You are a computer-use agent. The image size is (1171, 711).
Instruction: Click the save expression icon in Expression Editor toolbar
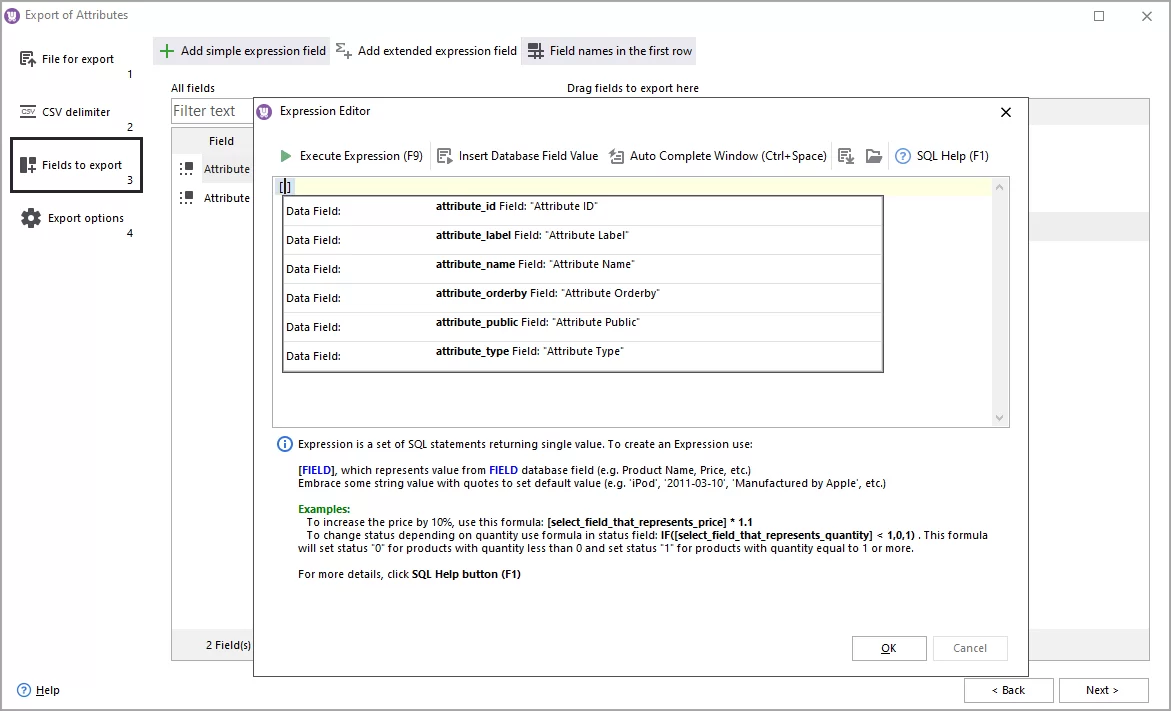(x=846, y=156)
